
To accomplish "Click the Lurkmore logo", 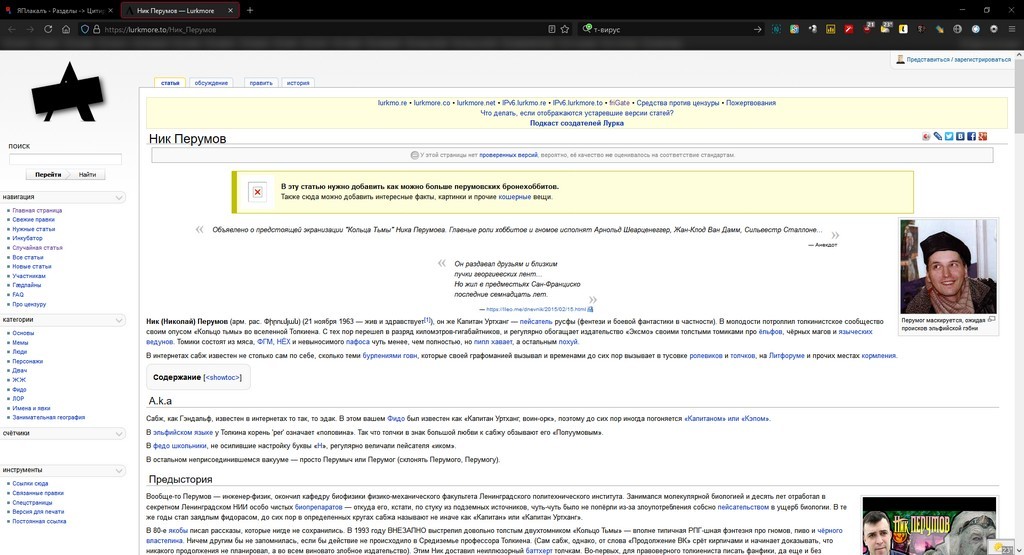I will point(68,93).
